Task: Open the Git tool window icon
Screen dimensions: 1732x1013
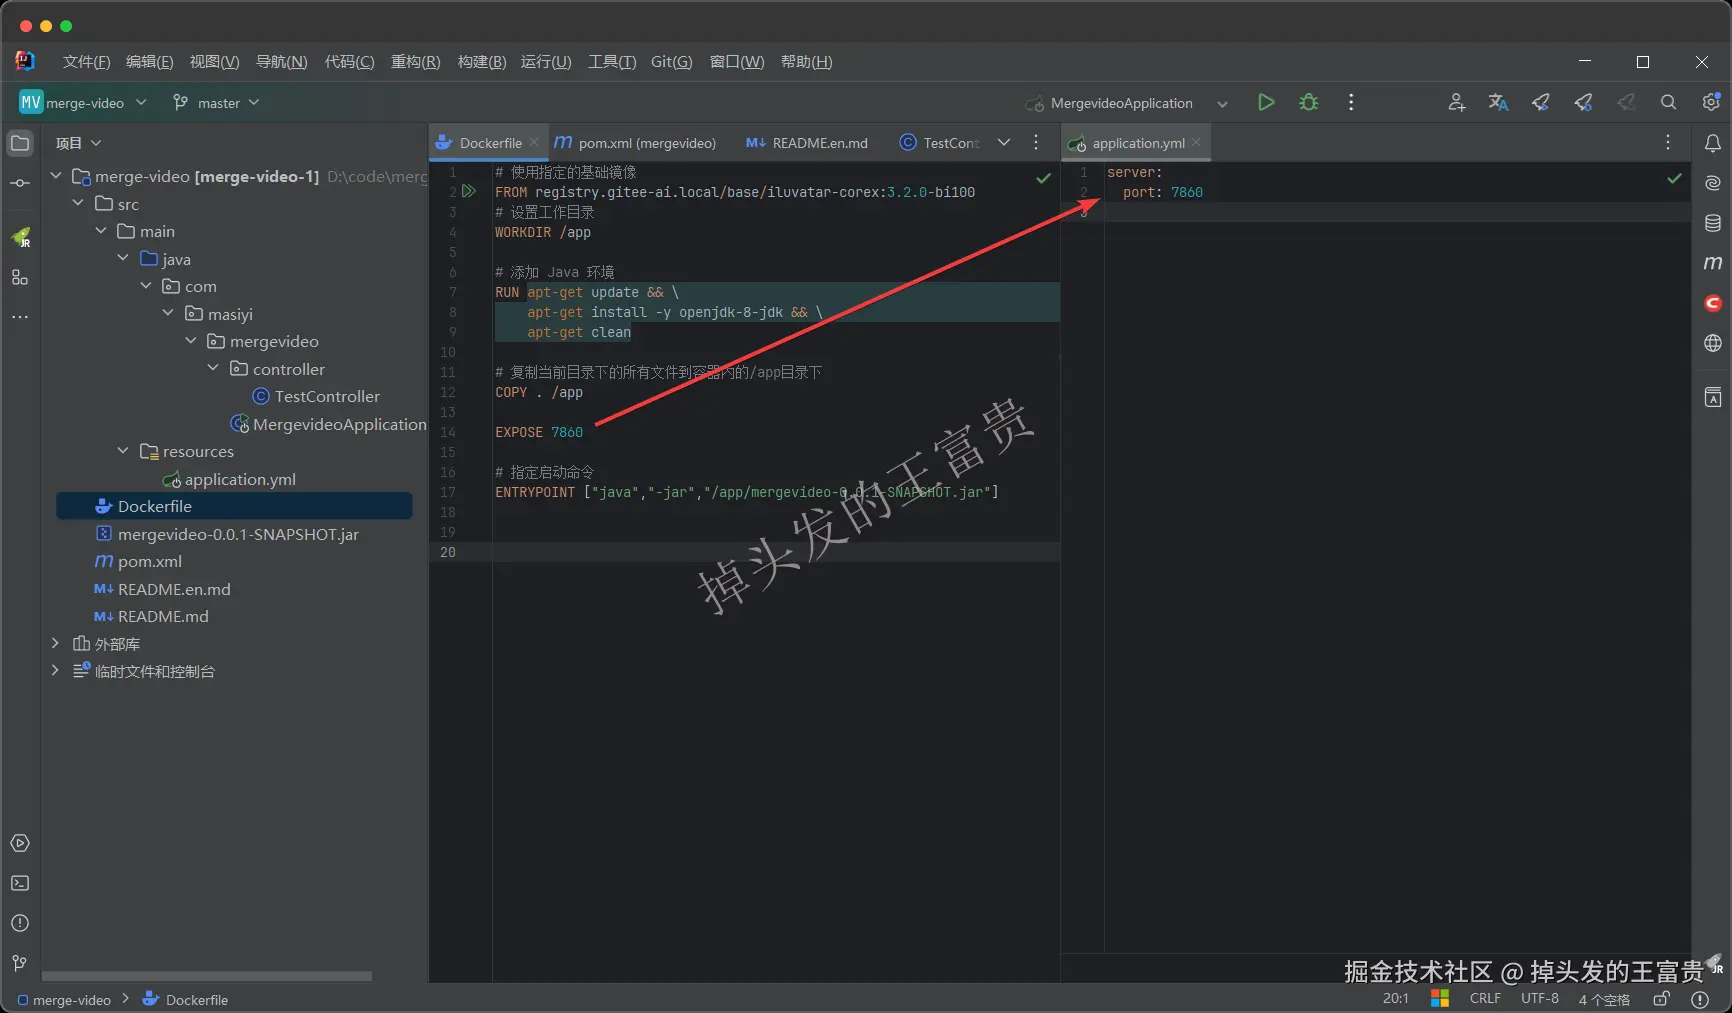Action: (20, 963)
